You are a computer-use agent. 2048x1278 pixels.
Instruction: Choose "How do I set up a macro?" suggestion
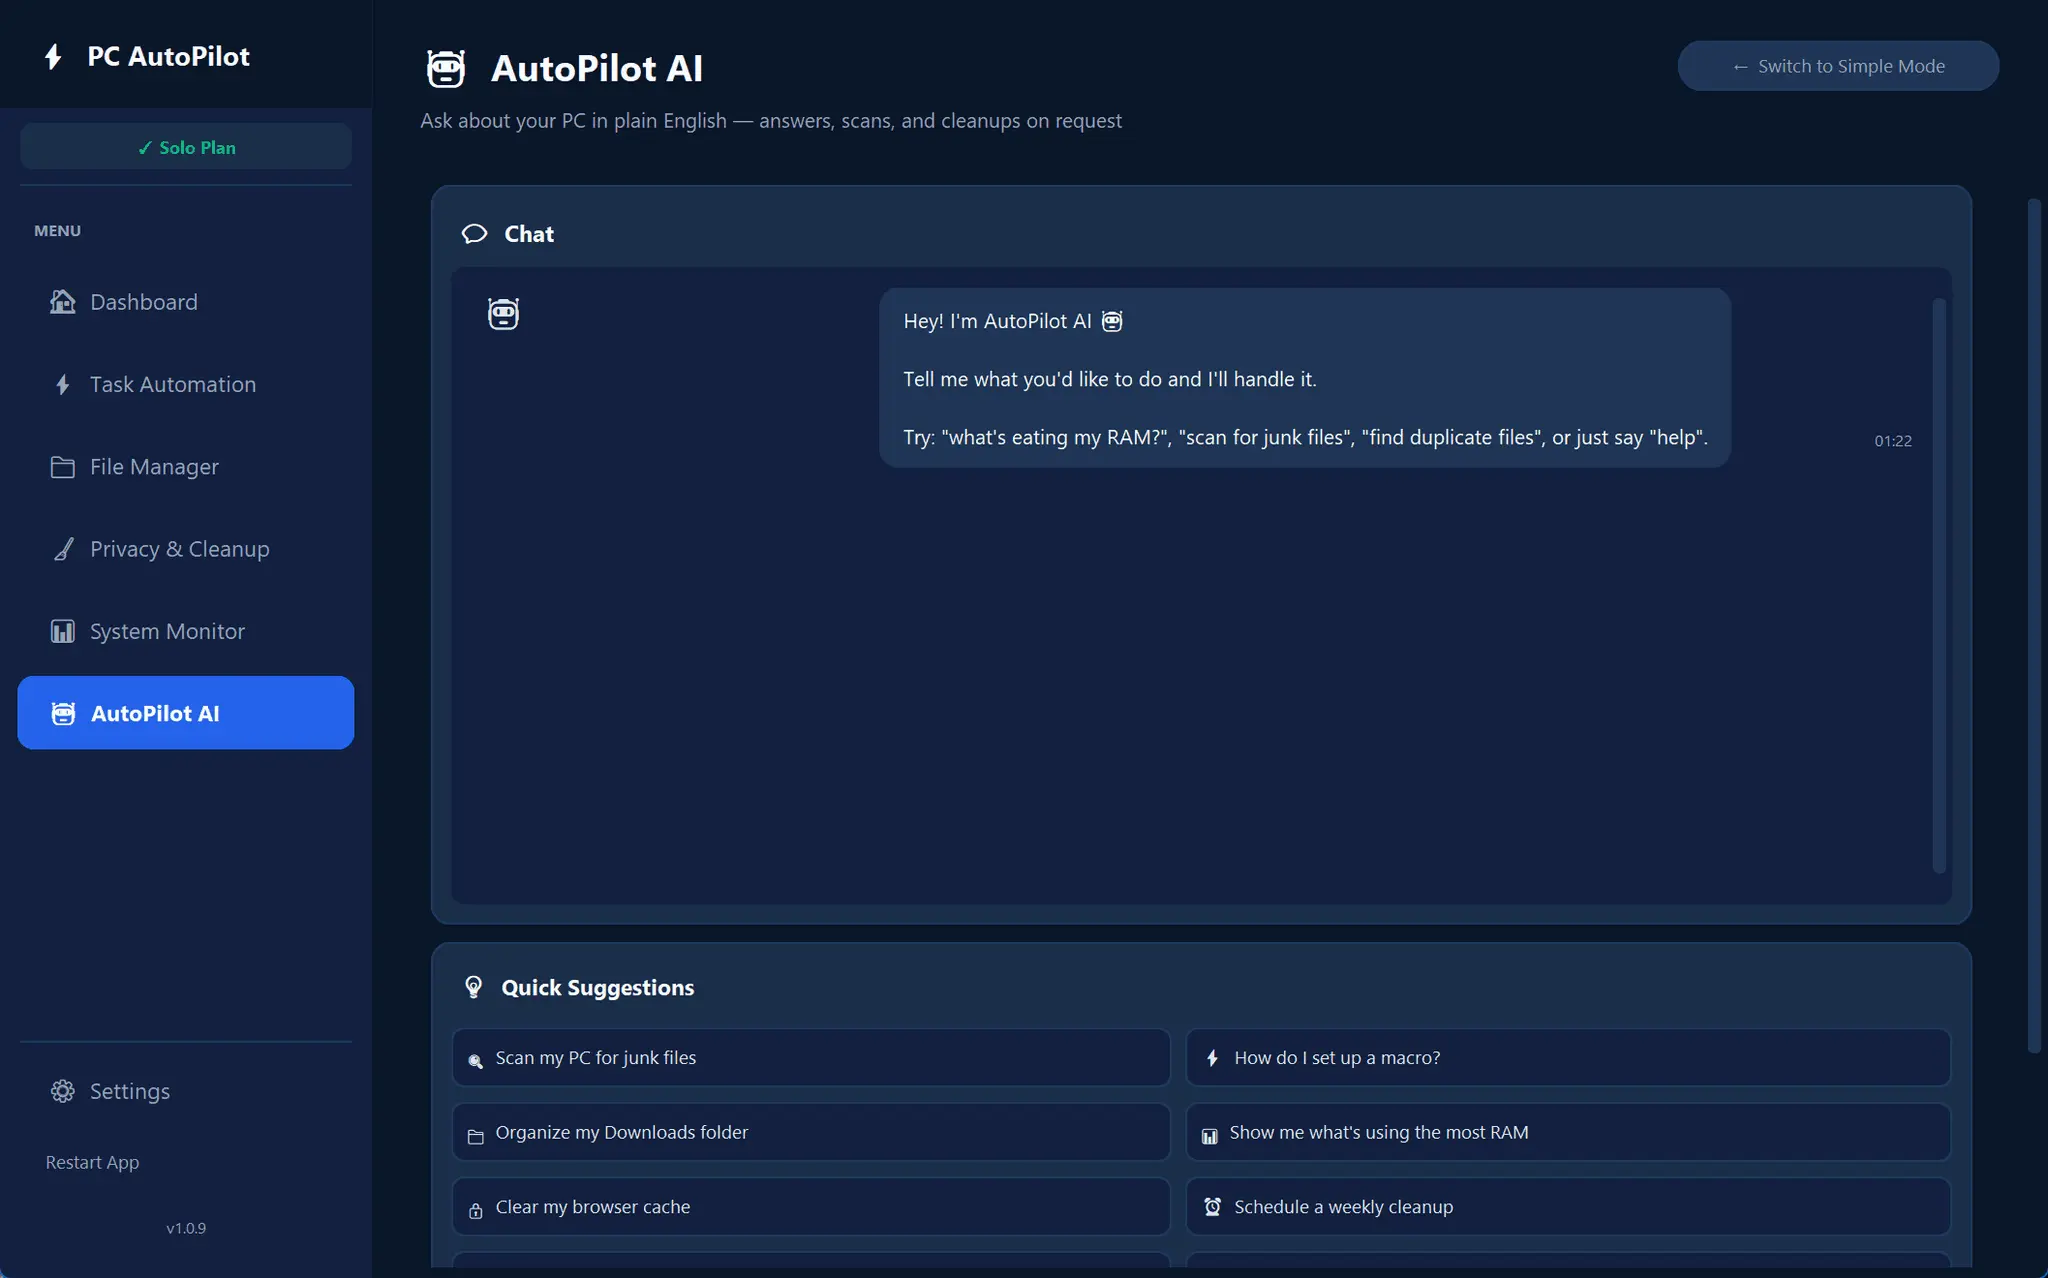[1568, 1058]
